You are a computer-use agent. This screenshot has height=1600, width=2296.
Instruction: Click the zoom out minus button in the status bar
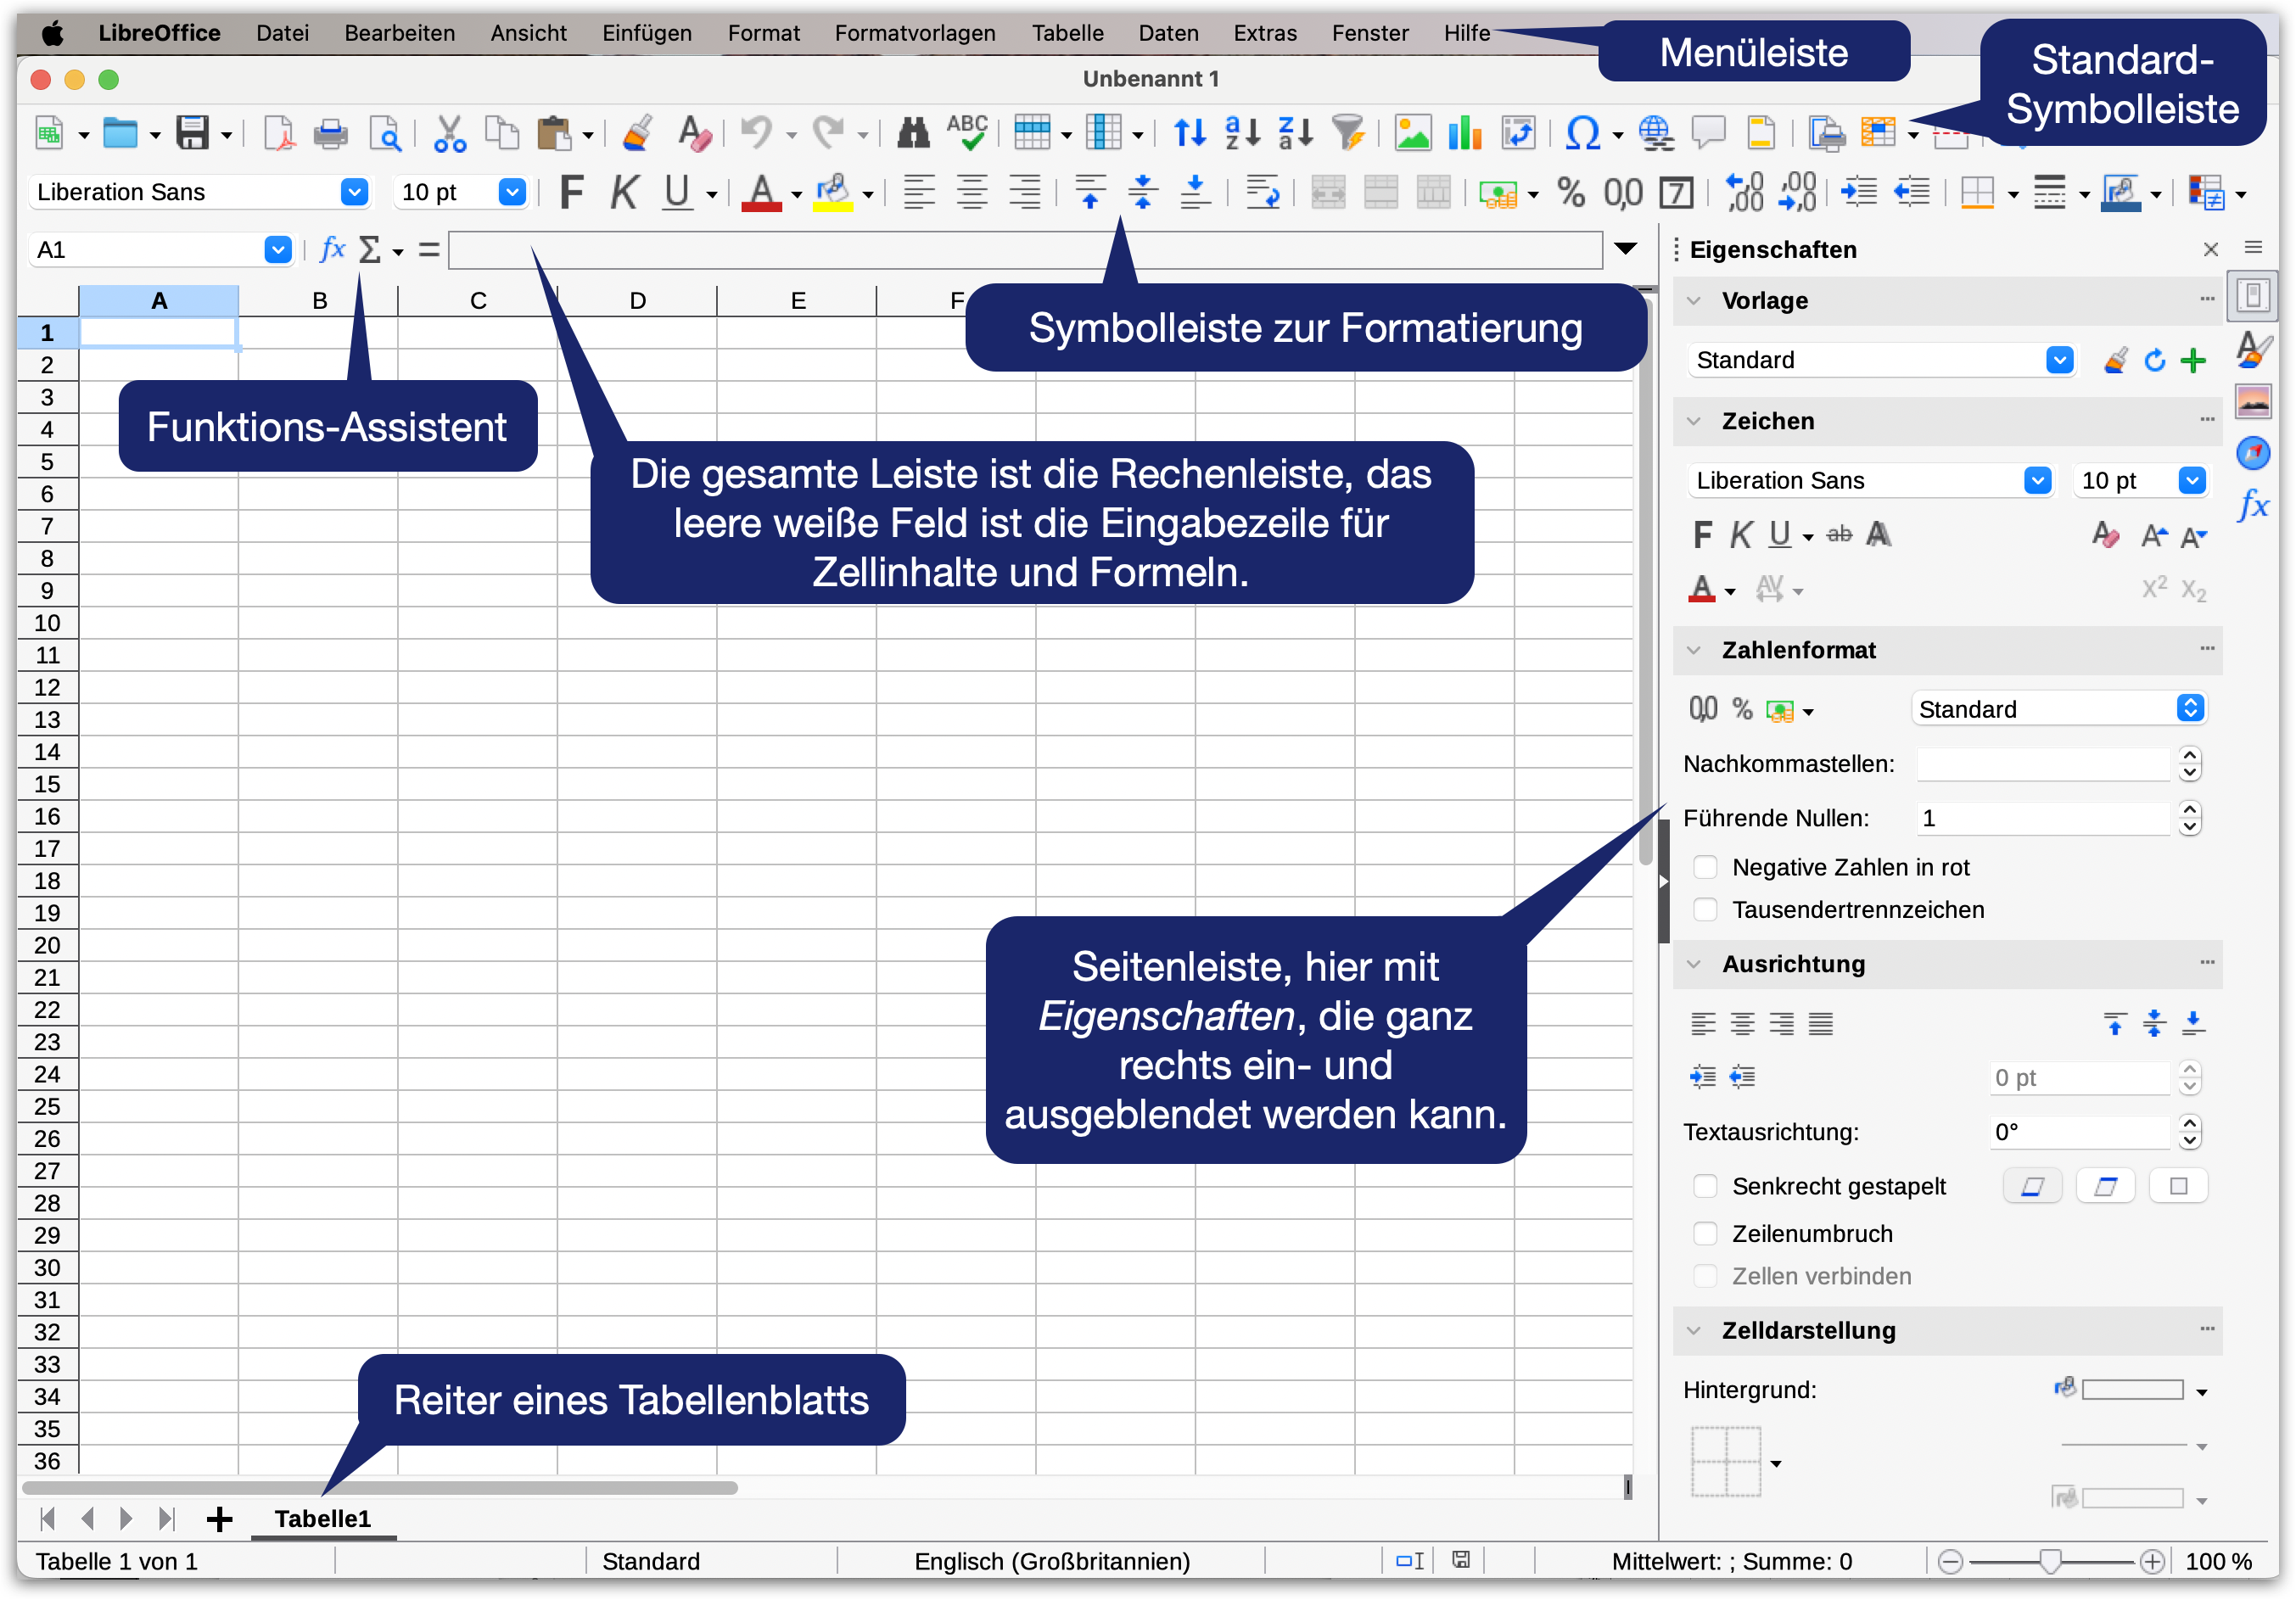(1950, 1561)
